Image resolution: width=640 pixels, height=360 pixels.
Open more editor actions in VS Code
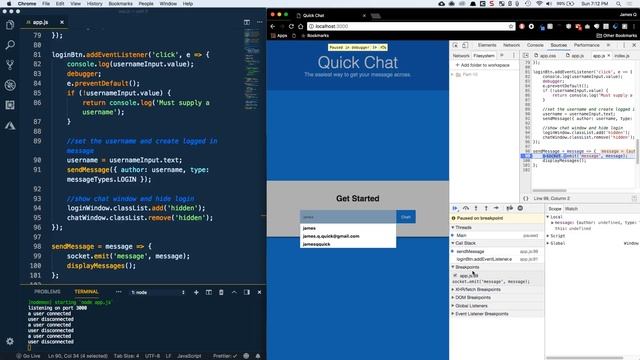tap(260, 22)
